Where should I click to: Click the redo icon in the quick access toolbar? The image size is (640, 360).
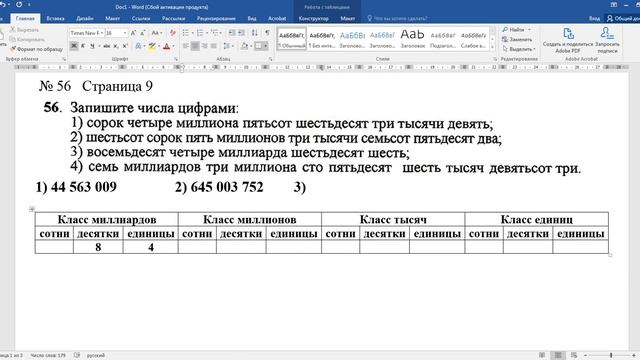pyautogui.click(x=19, y=5)
